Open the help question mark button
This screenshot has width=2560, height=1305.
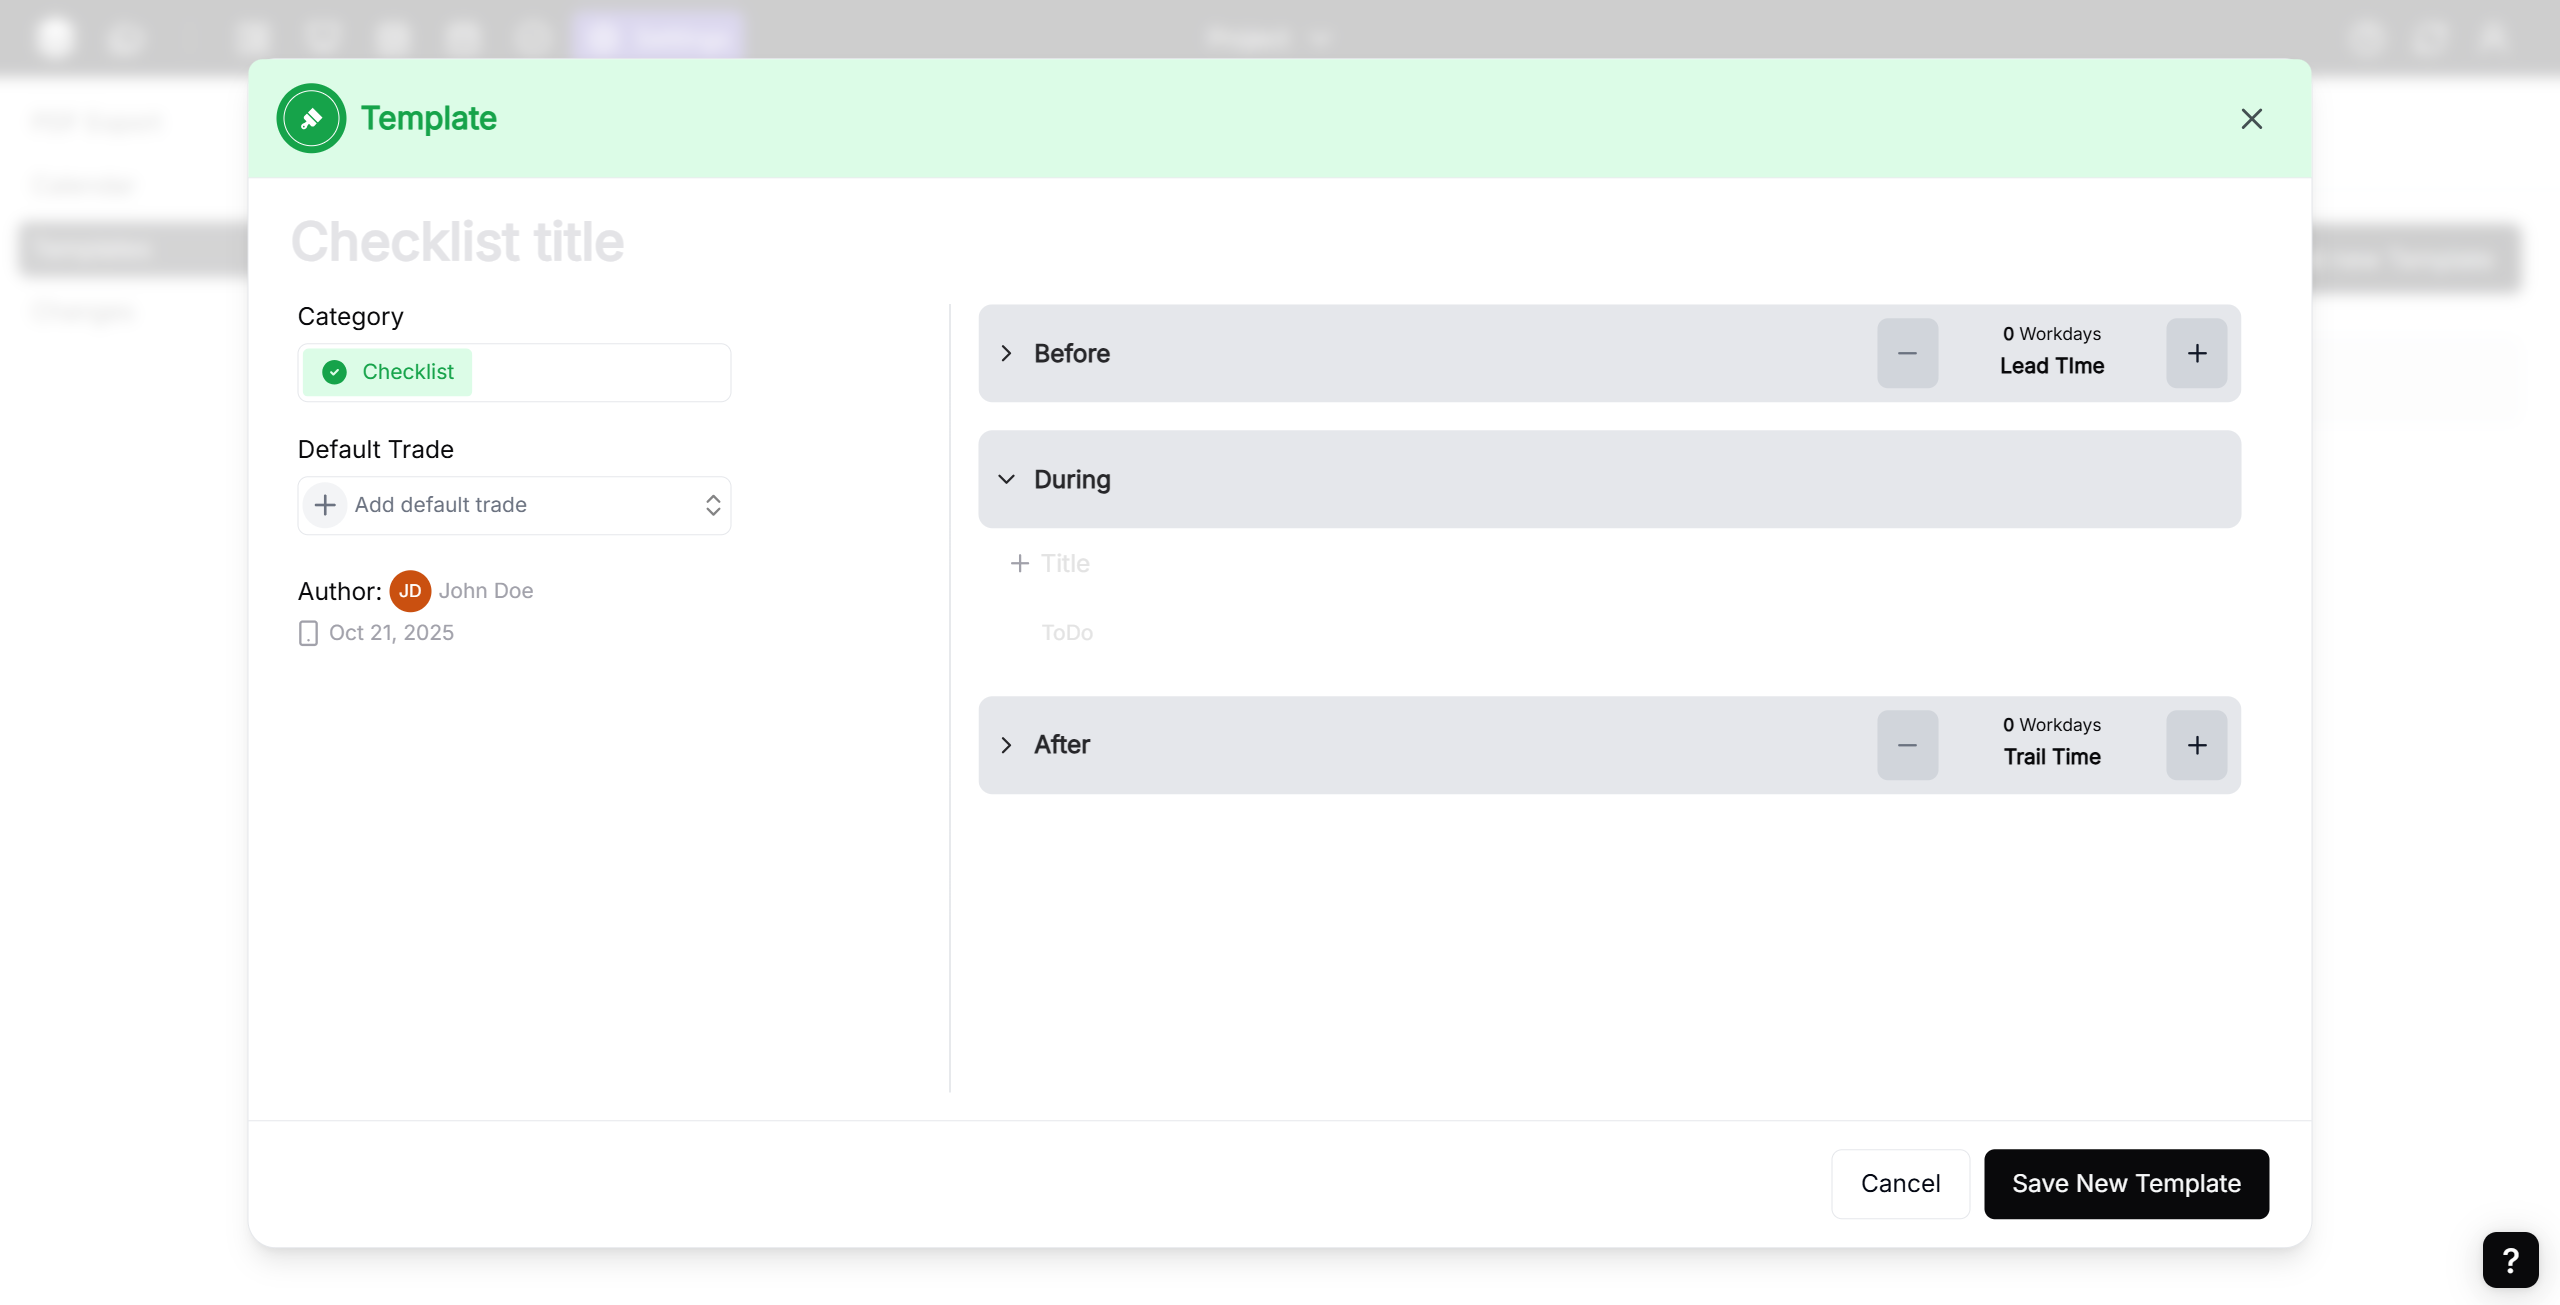click(2509, 1259)
